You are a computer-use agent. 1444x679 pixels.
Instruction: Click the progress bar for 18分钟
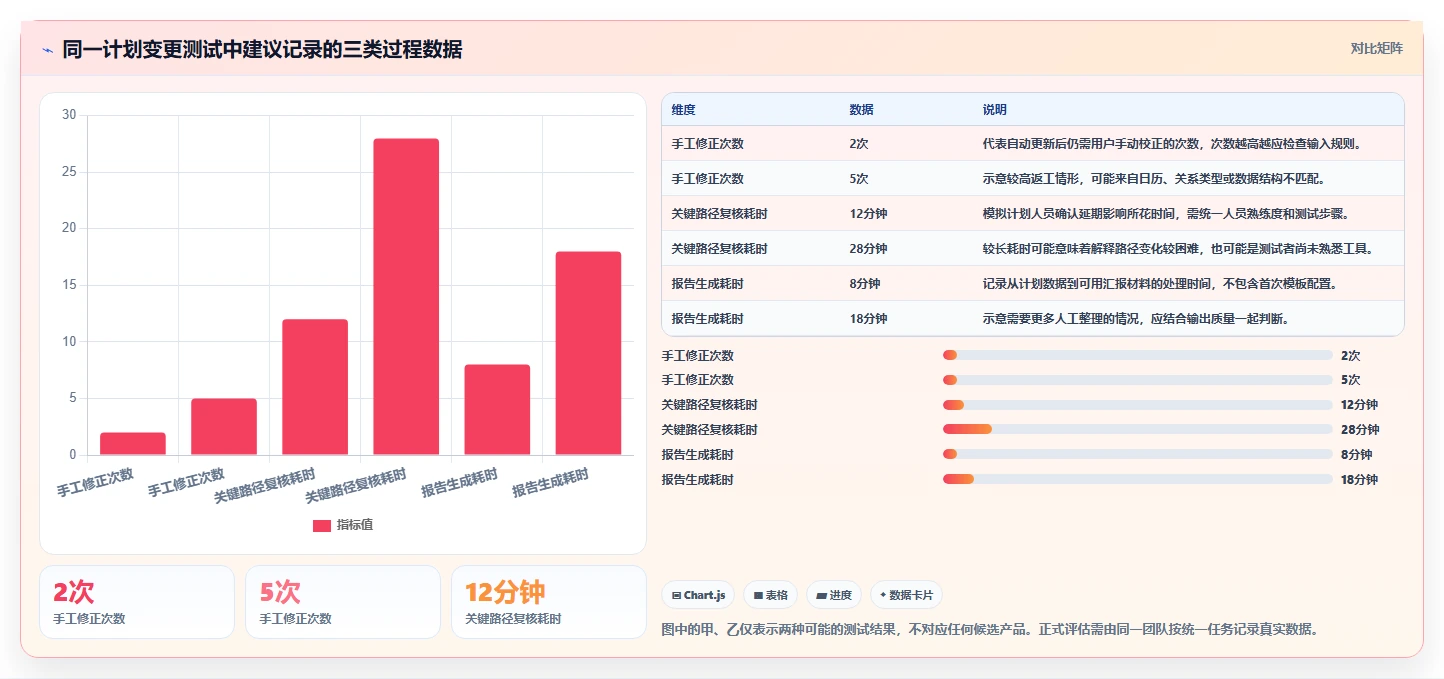(1138, 479)
